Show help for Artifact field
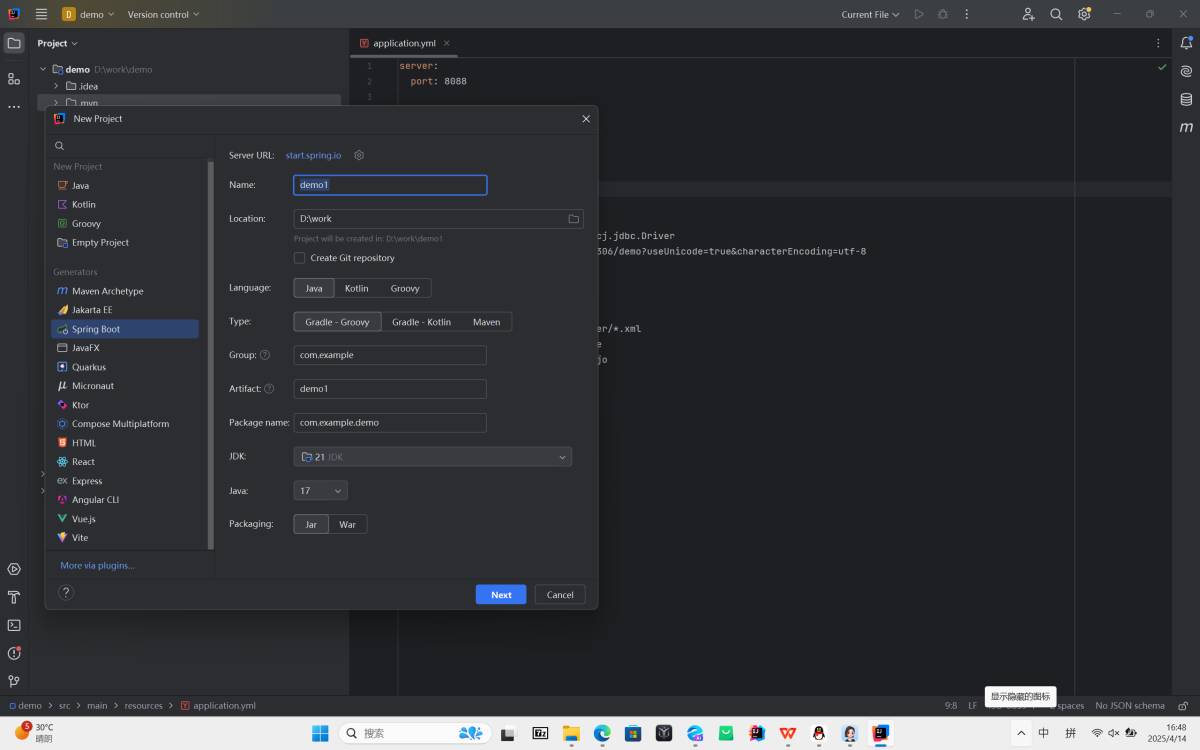This screenshot has width=1200, height=750. click(269, 389)
